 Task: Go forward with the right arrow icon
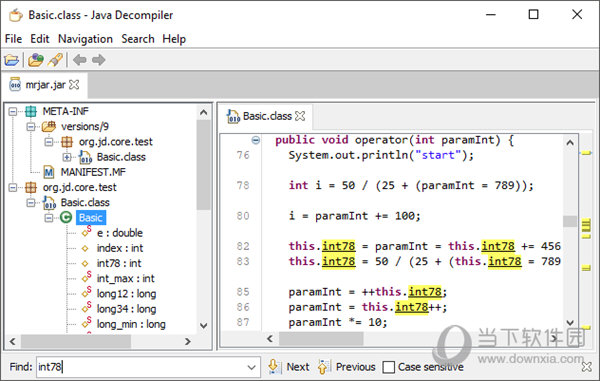pyautogui.click(x=99, y=60)
